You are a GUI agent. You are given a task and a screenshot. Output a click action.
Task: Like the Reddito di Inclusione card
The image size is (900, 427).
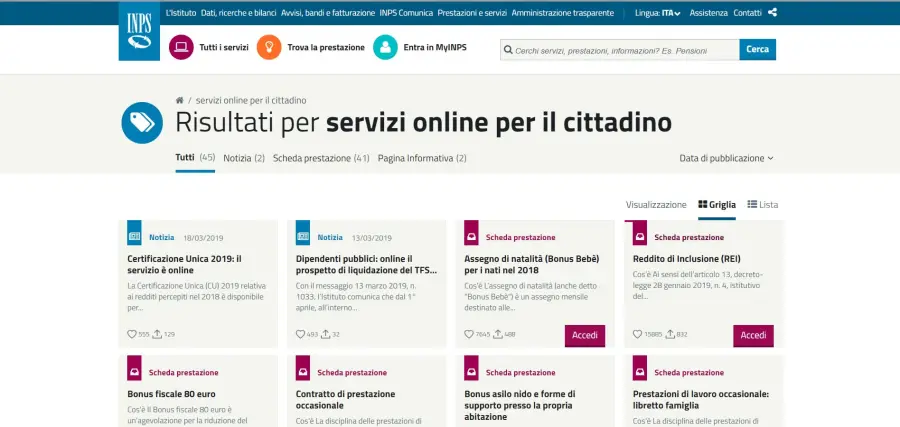(x=638, y=334)
